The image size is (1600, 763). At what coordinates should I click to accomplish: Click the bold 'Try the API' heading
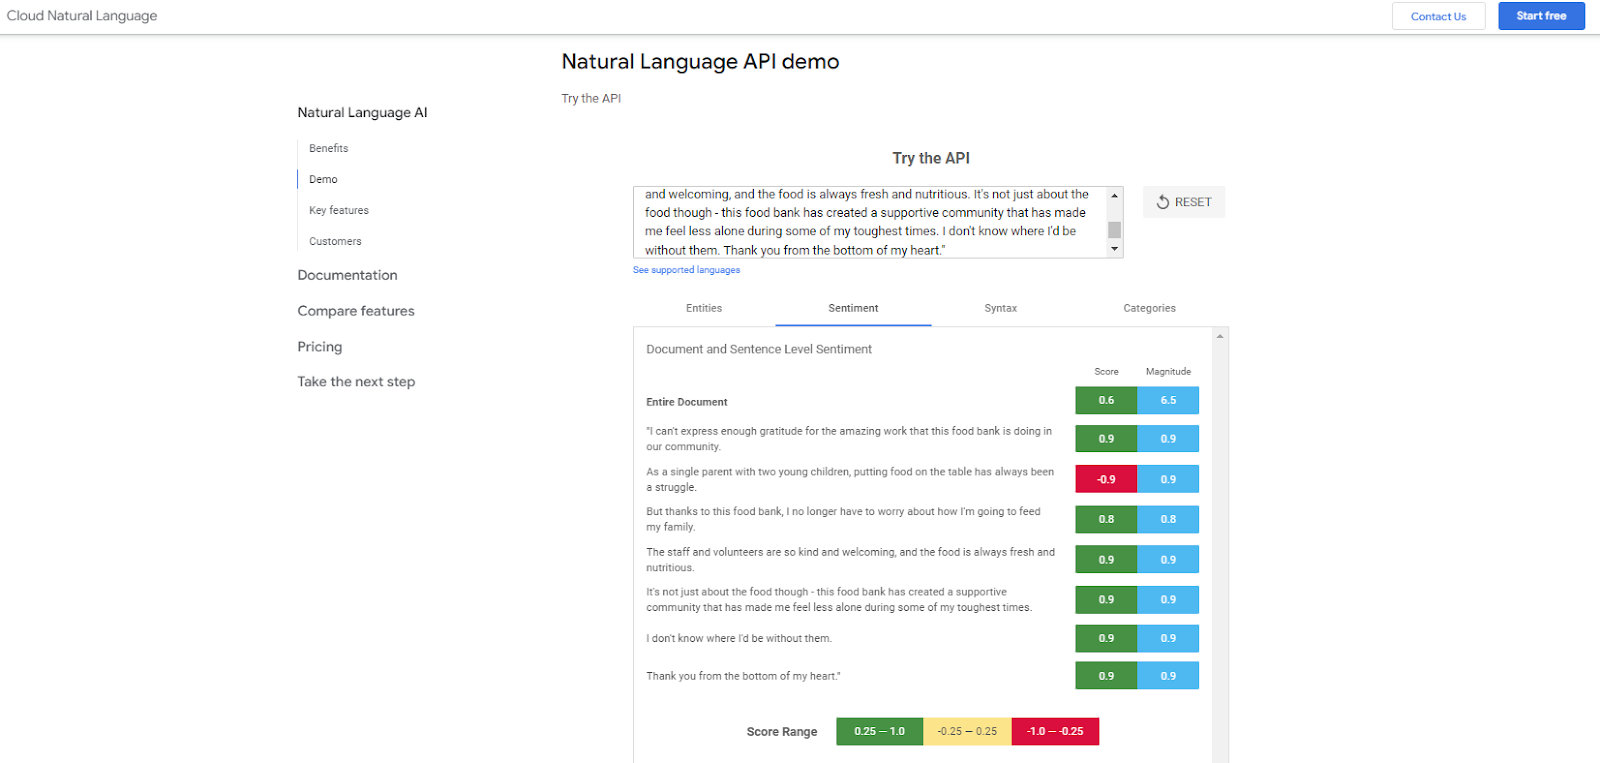pos(931,158)
